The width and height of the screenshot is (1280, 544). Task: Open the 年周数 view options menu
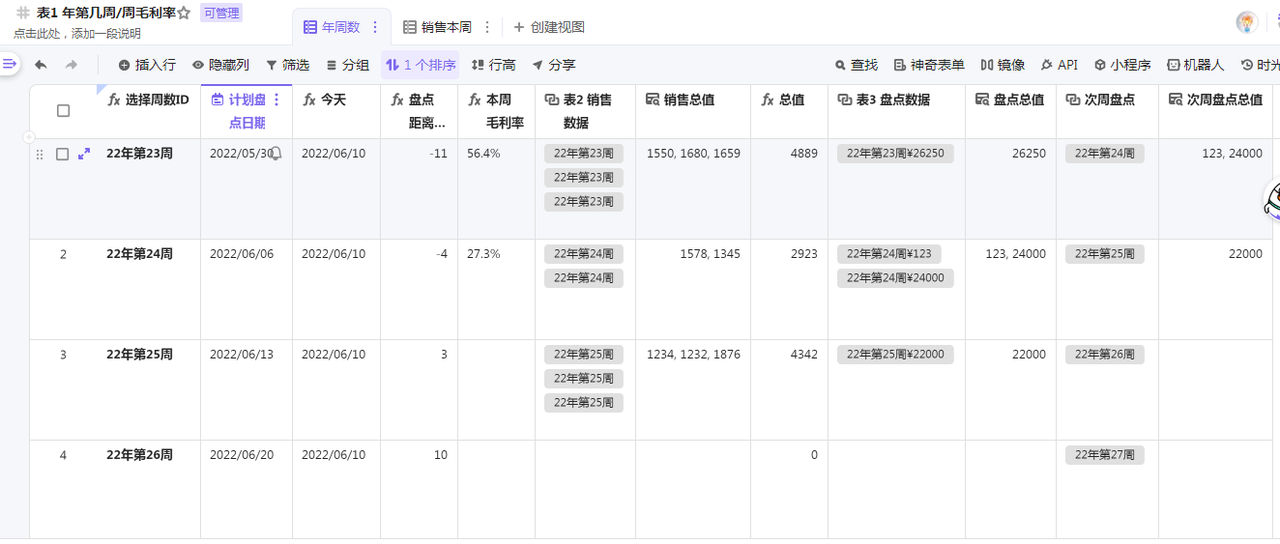(375, 27)
